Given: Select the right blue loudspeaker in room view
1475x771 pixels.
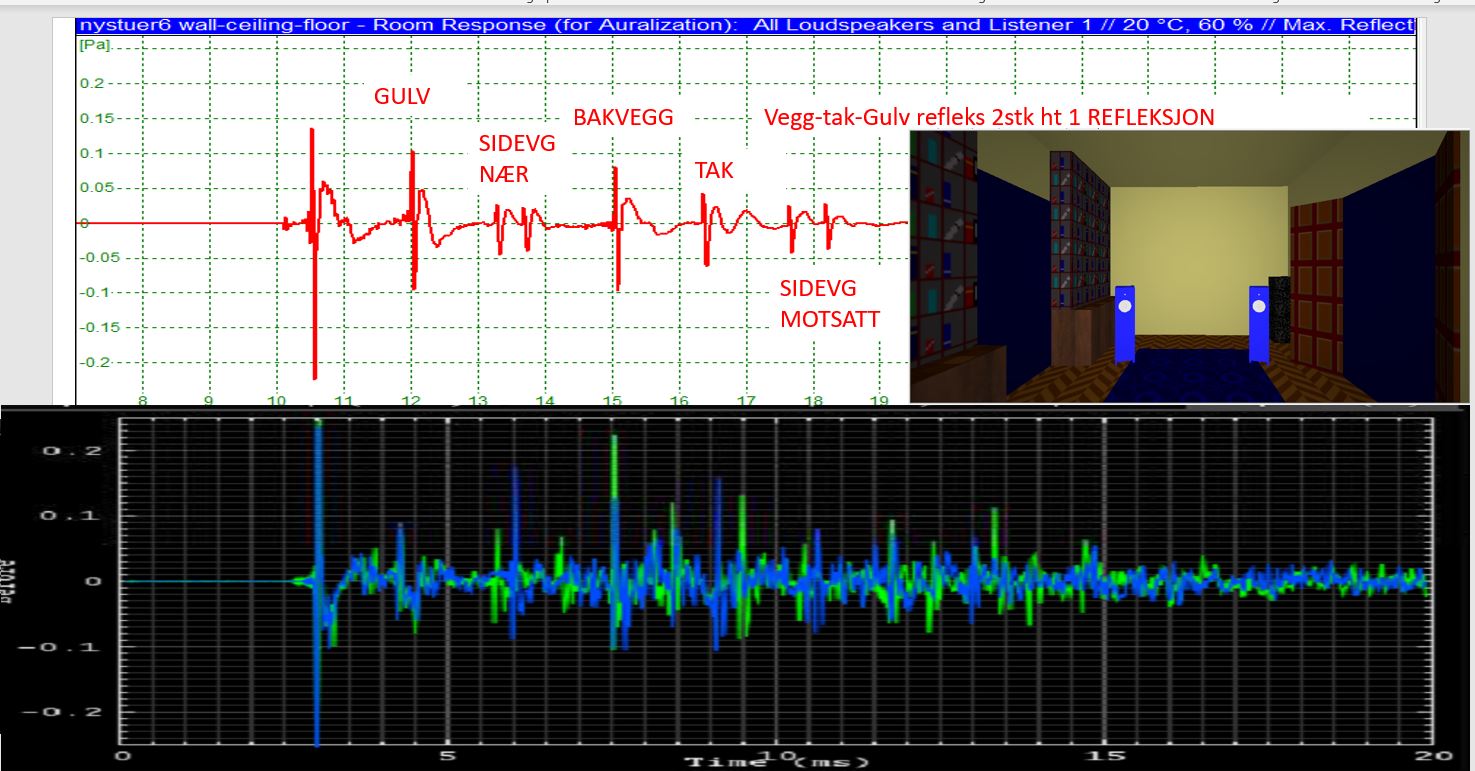Looking at the screenshot, I should pyautogui.click(x=1259, y=323).
